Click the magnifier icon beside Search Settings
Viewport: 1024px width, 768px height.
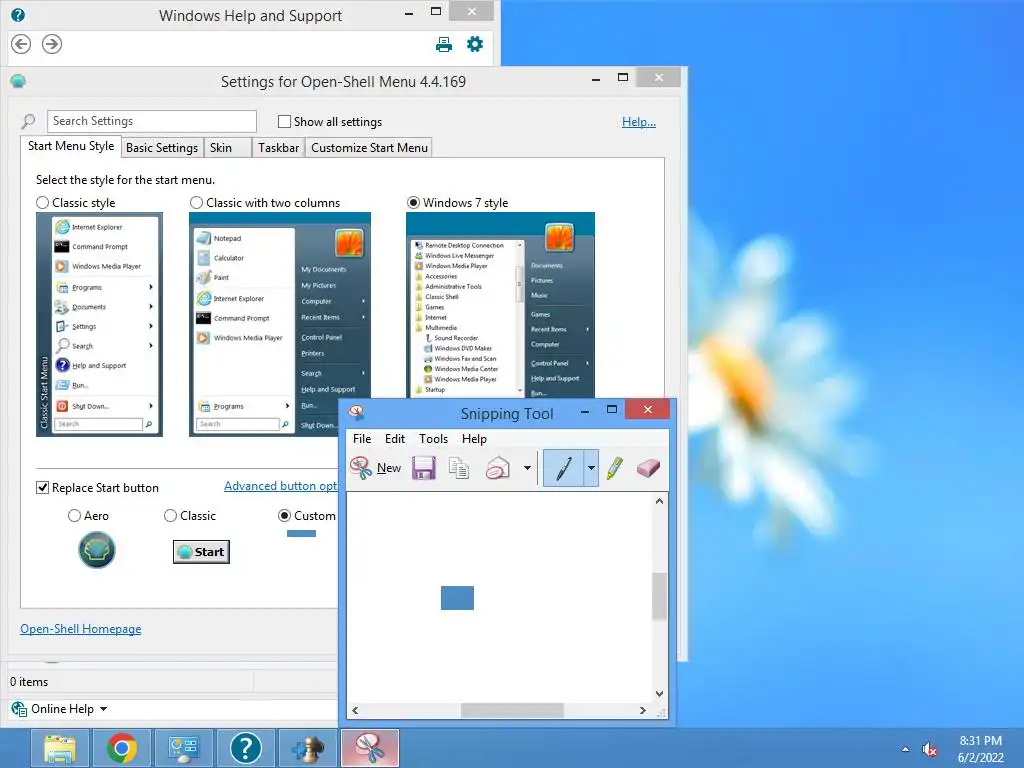[x=28, y=121]
